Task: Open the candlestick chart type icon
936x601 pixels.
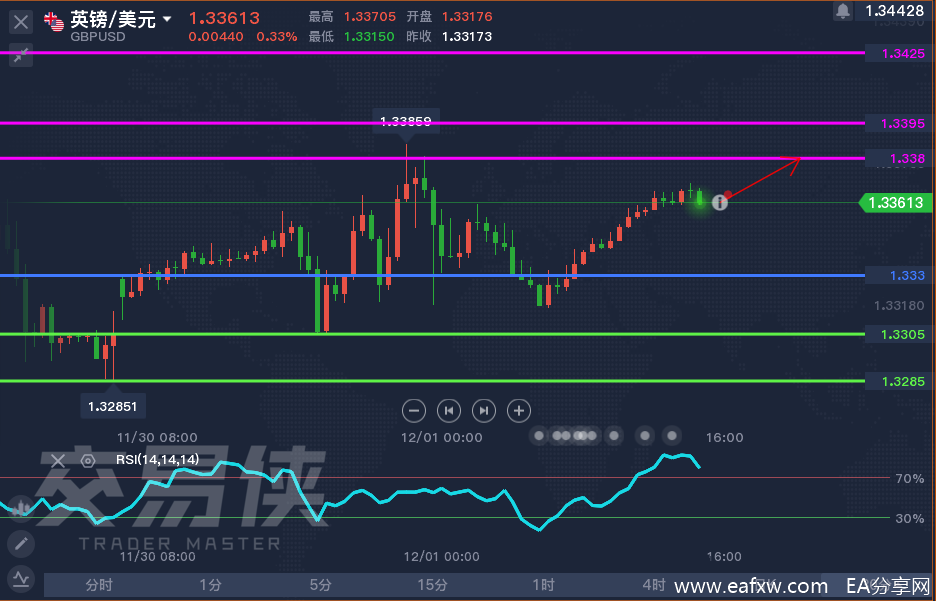Action: pyautogui.click(x=21, y=507)
